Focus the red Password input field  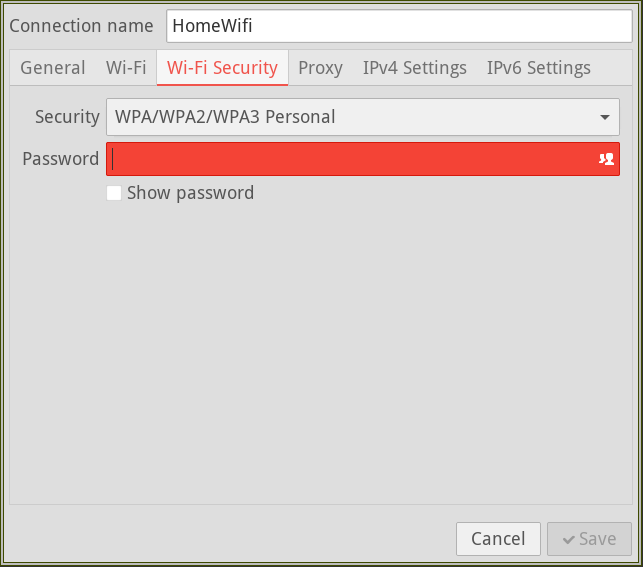pyautogui.click(x=350, y=159)
